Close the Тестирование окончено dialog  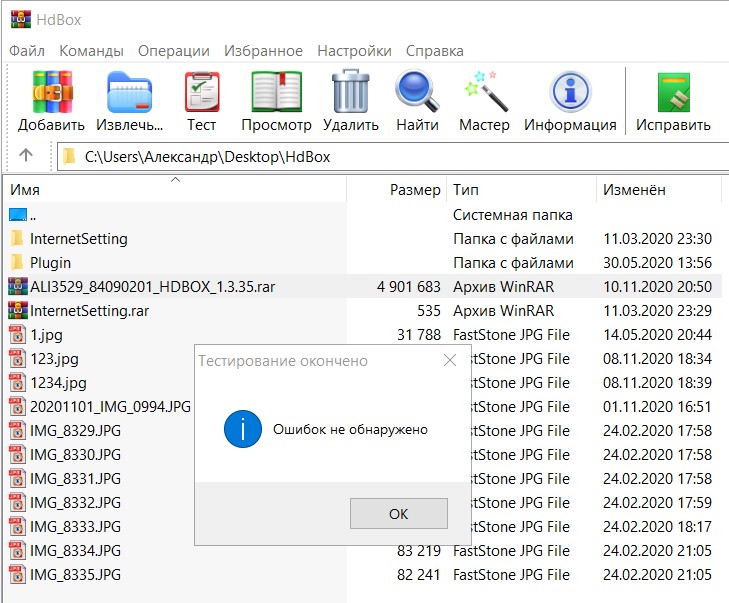[x=450, y=360]
